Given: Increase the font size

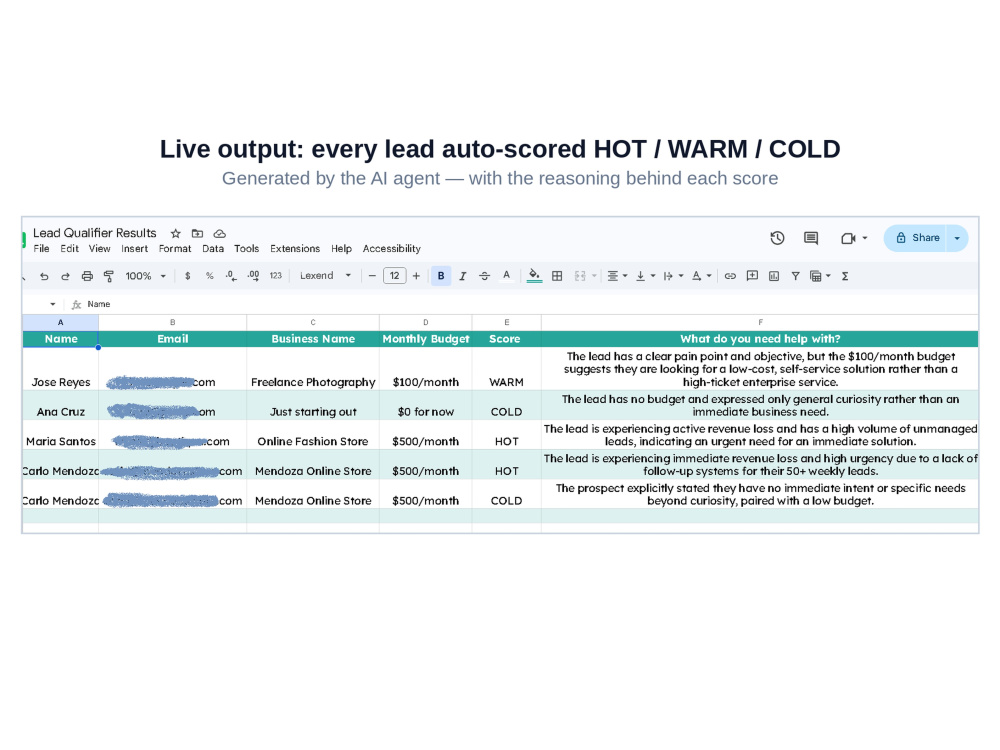Looking at the screenshot, I should 416,276.
